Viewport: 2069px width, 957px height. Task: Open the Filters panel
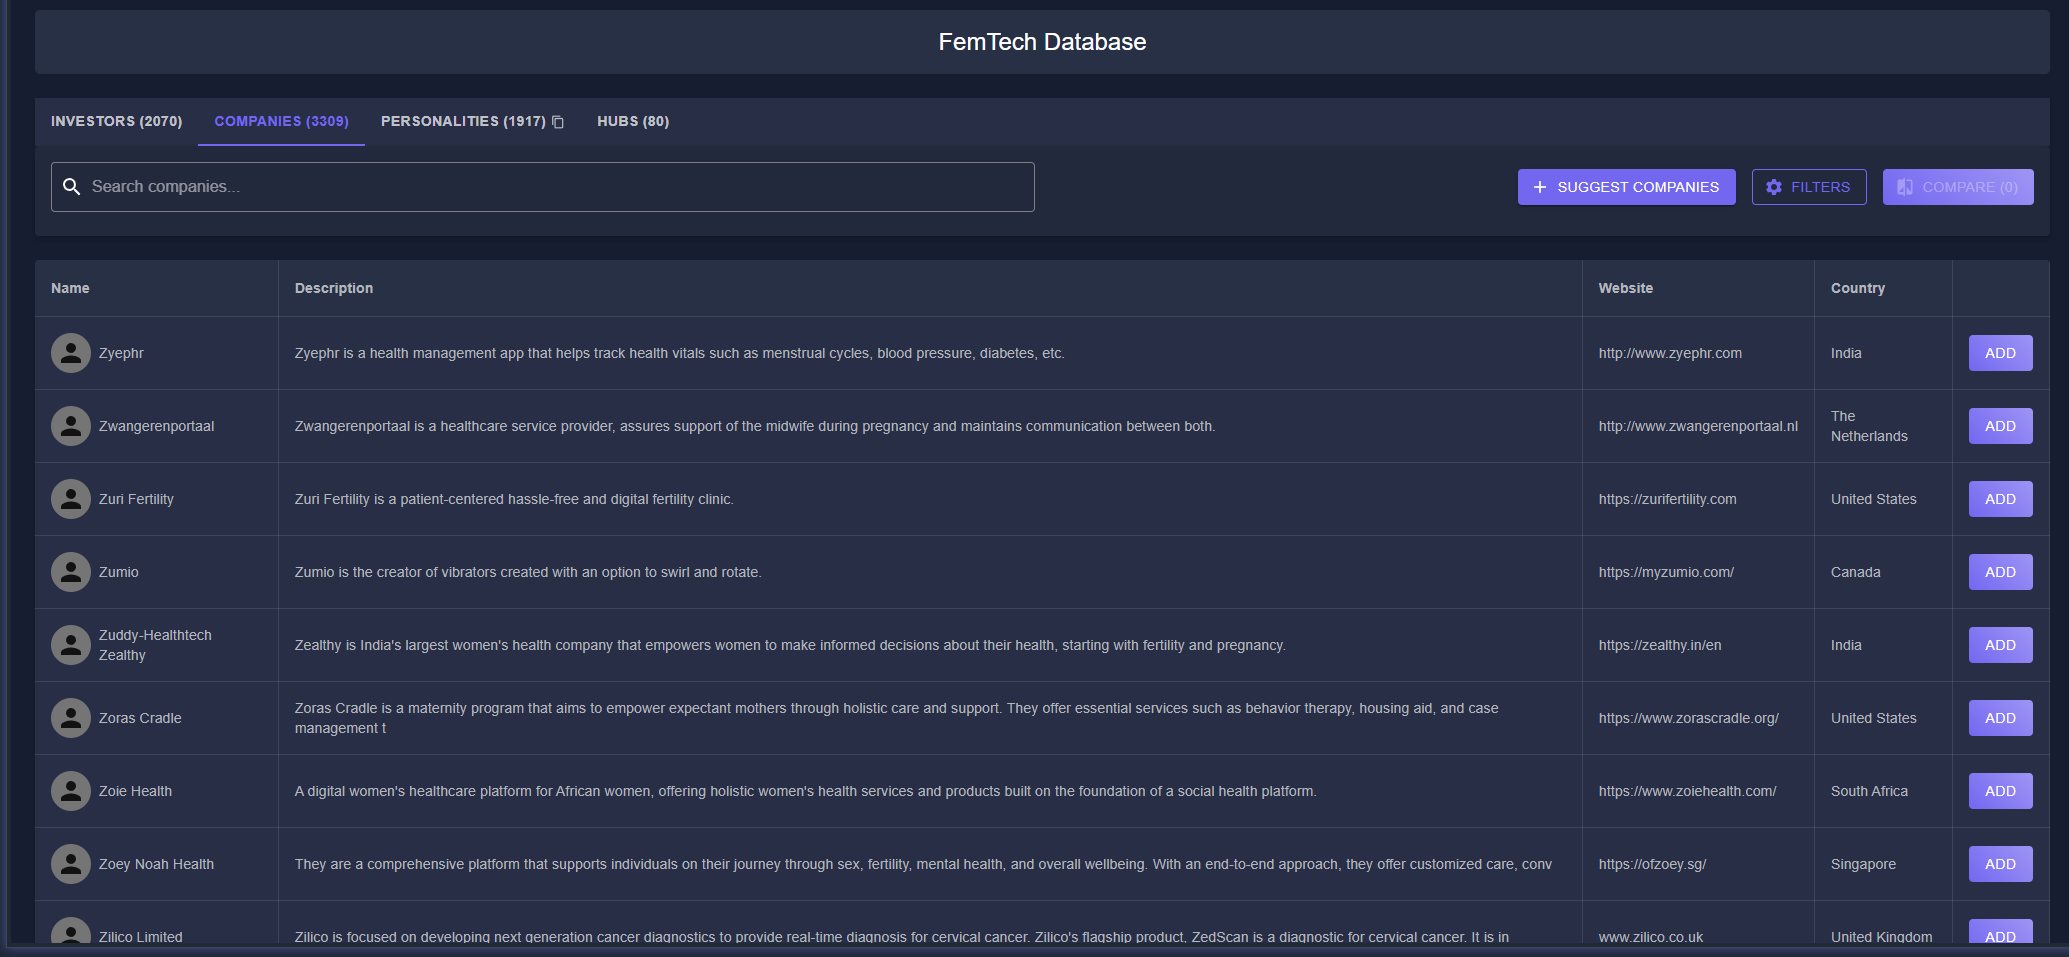(1808, 187)
